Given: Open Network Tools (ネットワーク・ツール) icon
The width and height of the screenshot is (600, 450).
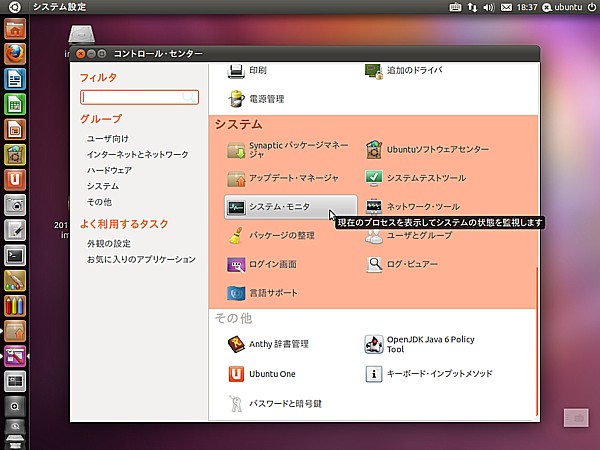Looking at the screenshot, I should coord(374,207).
